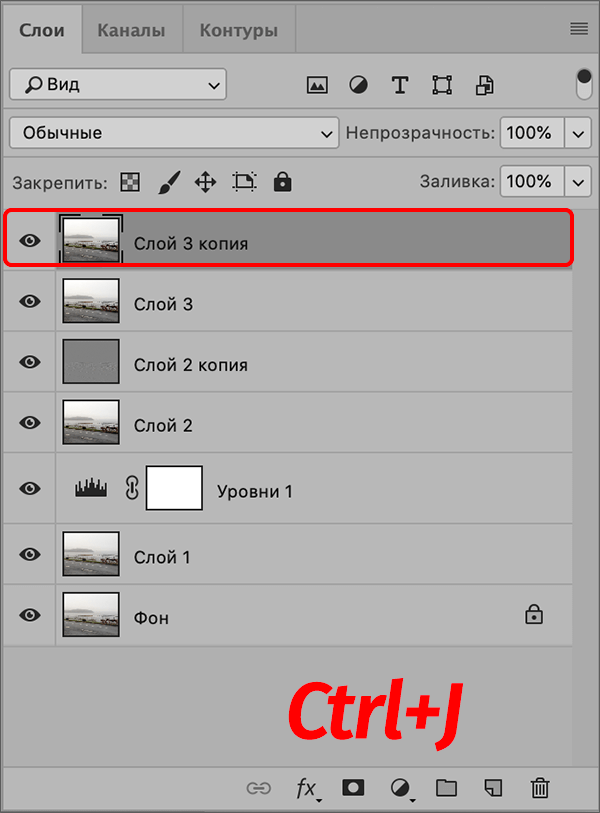Open the Вид filter type dropdown
Image resolution: width=600 pixels, height=813 pixels.
tap(118, 85)
